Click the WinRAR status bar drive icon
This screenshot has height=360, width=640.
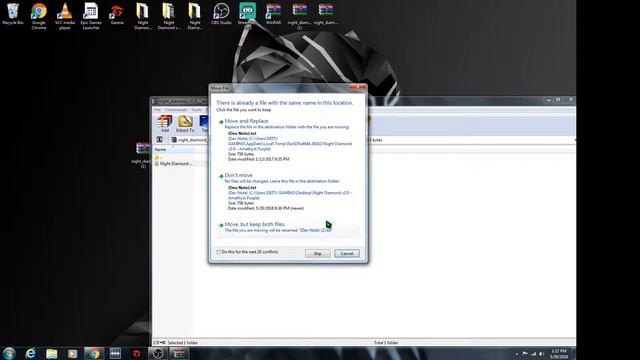tap(156, 342)
